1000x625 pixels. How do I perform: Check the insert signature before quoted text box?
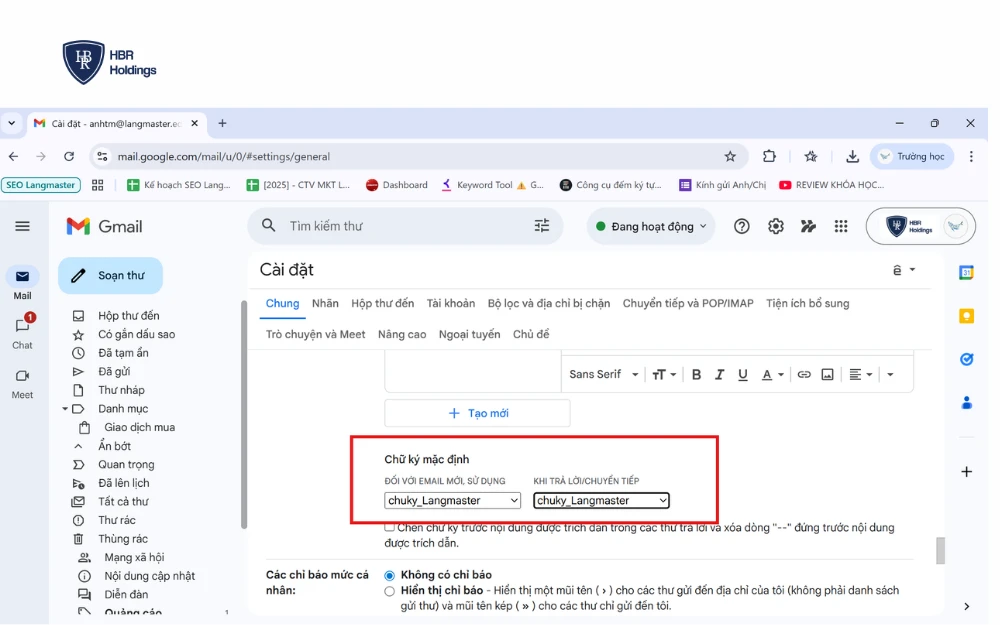point(389,527)
